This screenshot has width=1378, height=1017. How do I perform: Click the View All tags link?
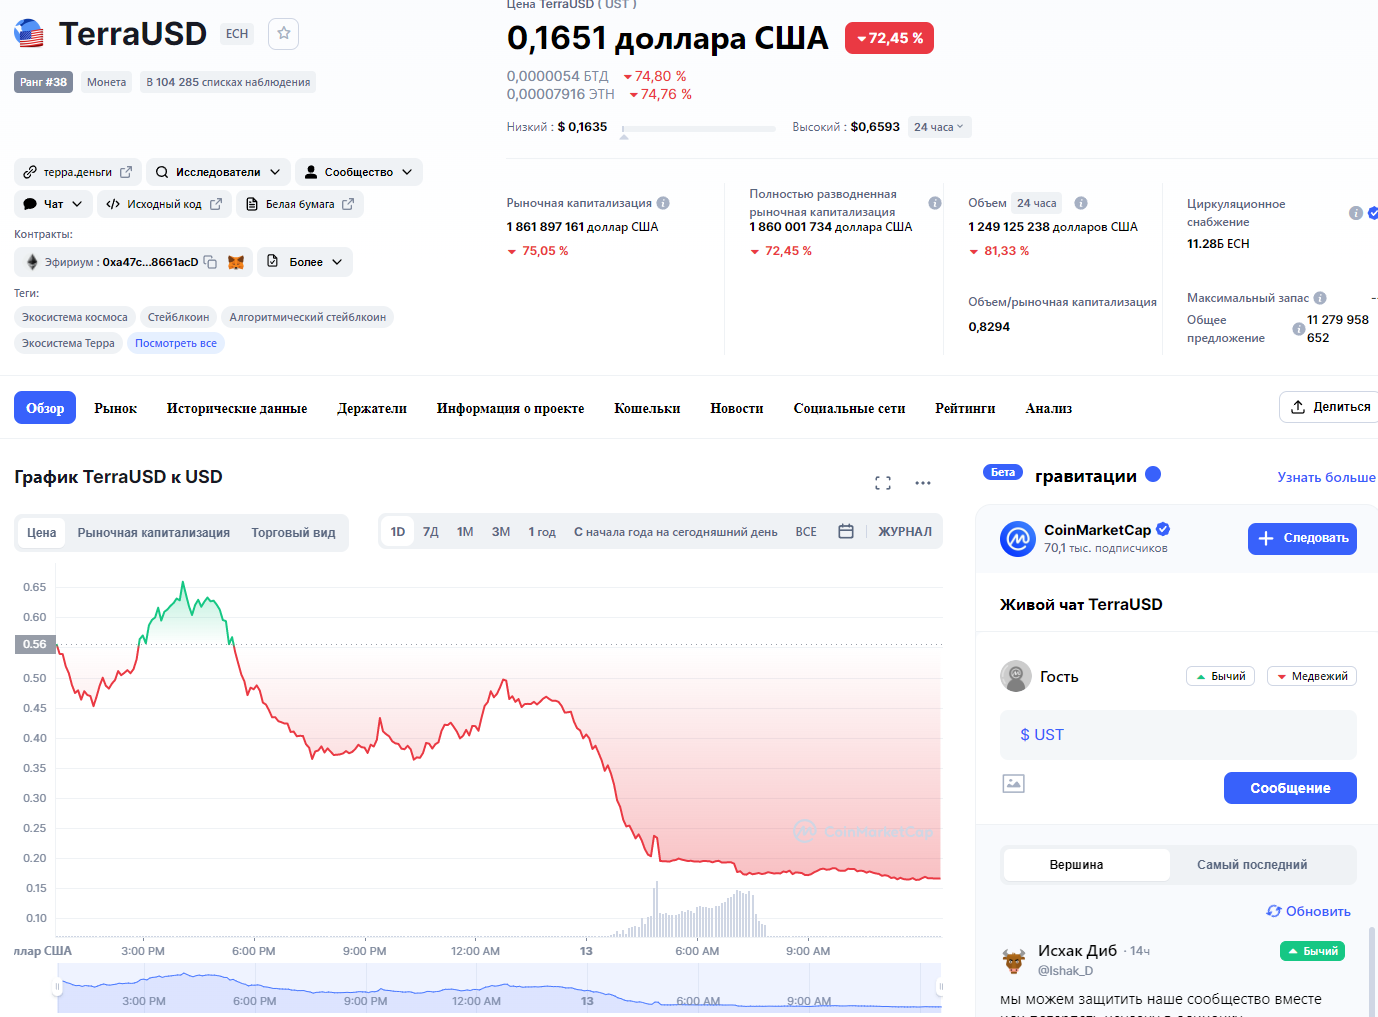(176, 343)
